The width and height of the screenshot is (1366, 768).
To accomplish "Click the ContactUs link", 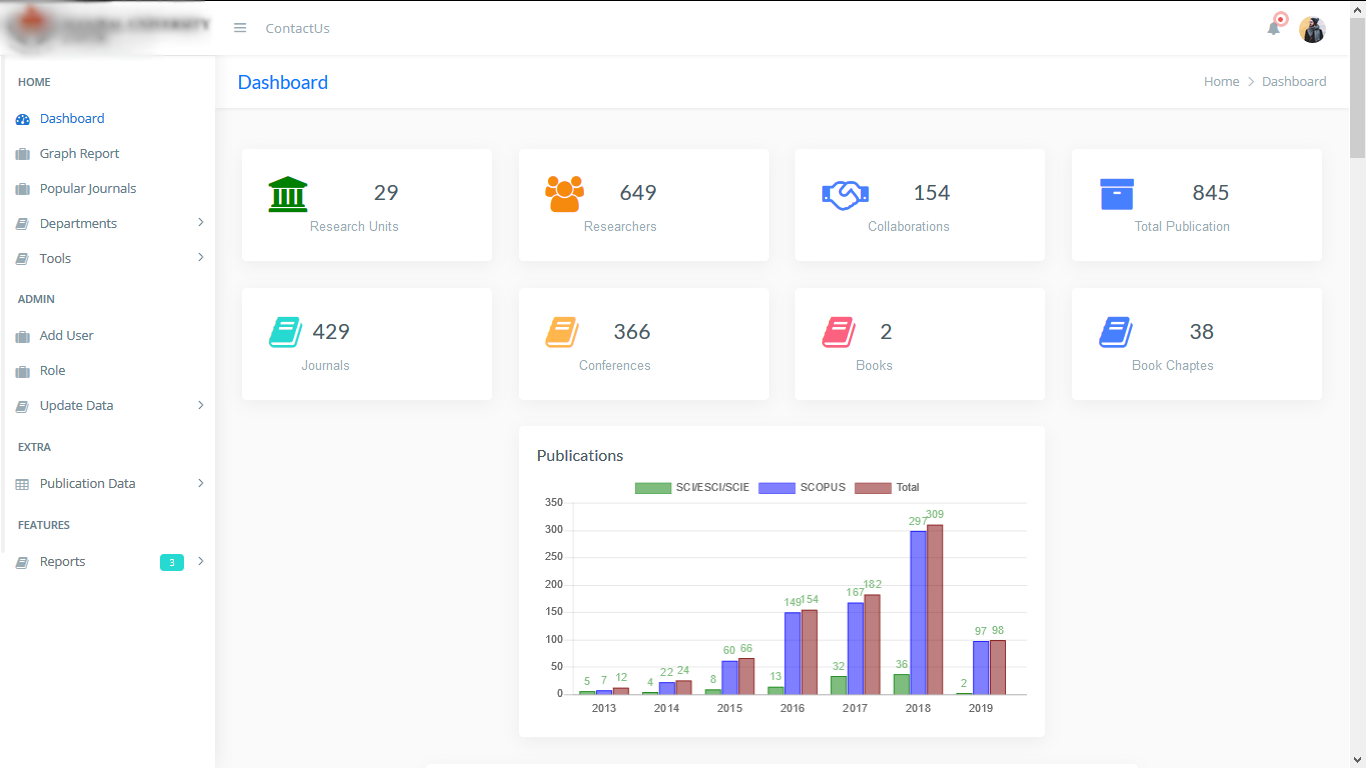I will 297,28.
